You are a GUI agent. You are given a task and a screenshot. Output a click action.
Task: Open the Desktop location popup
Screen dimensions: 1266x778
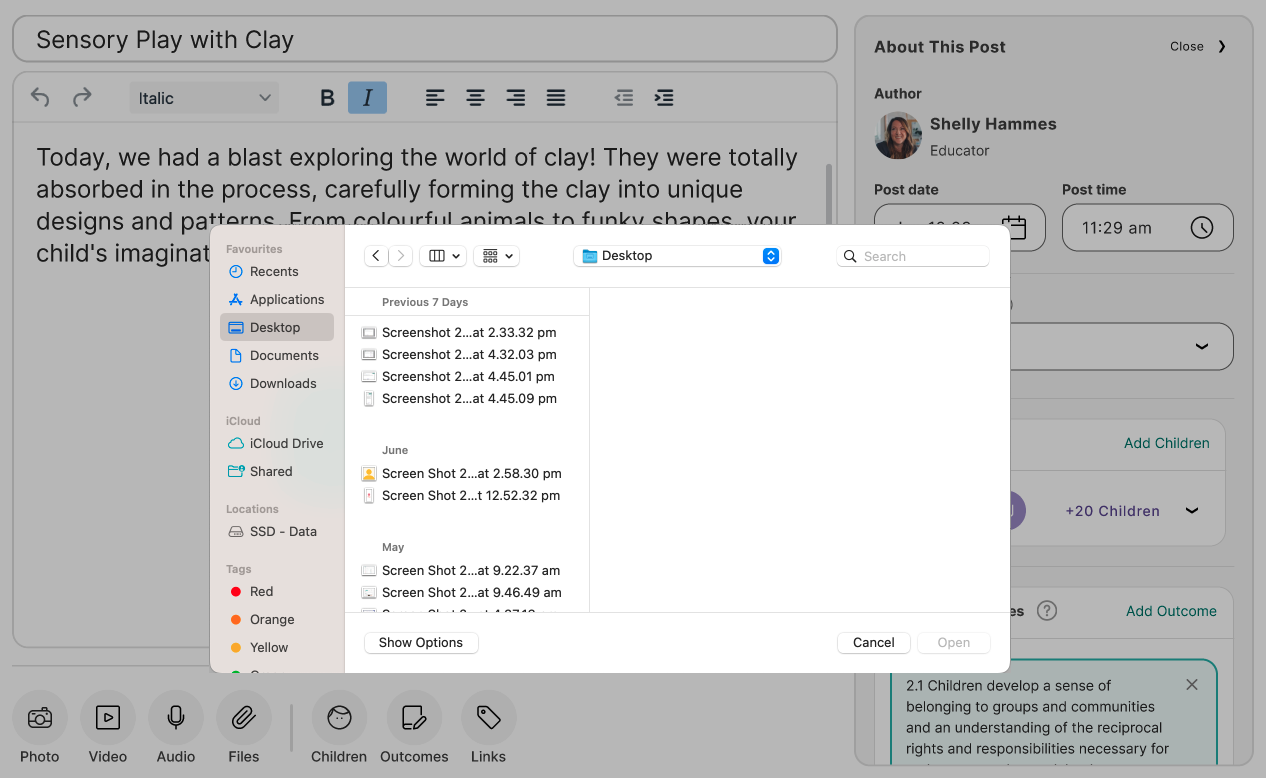(x=677, y=256)
